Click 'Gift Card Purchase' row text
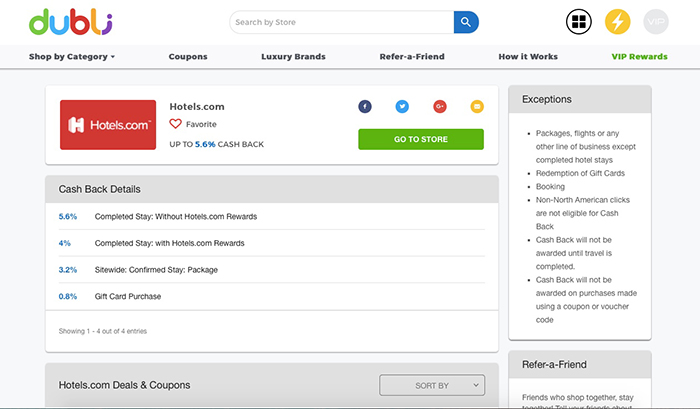The image size is (700, 409). pos(128,296)
